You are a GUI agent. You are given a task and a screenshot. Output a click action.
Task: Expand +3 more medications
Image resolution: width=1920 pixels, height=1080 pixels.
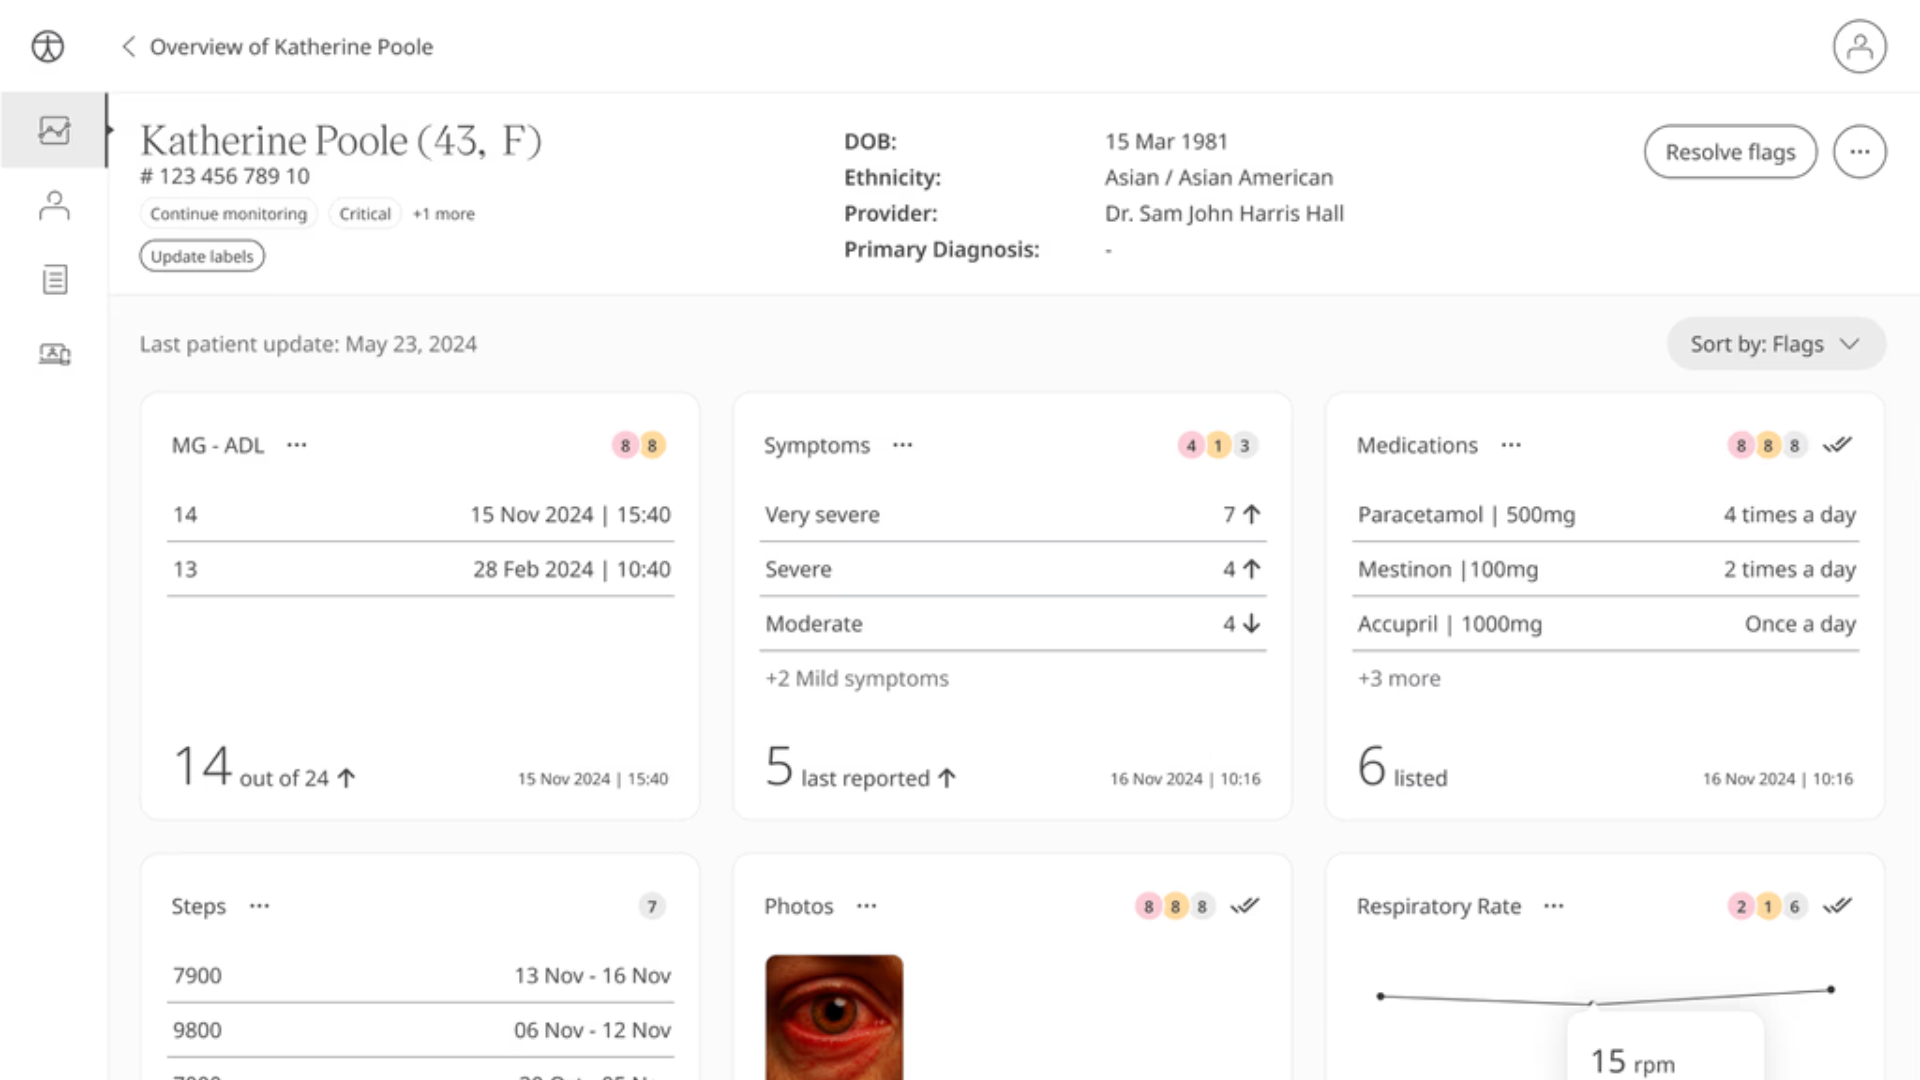pyautogui.click(x=1399, y=678)
